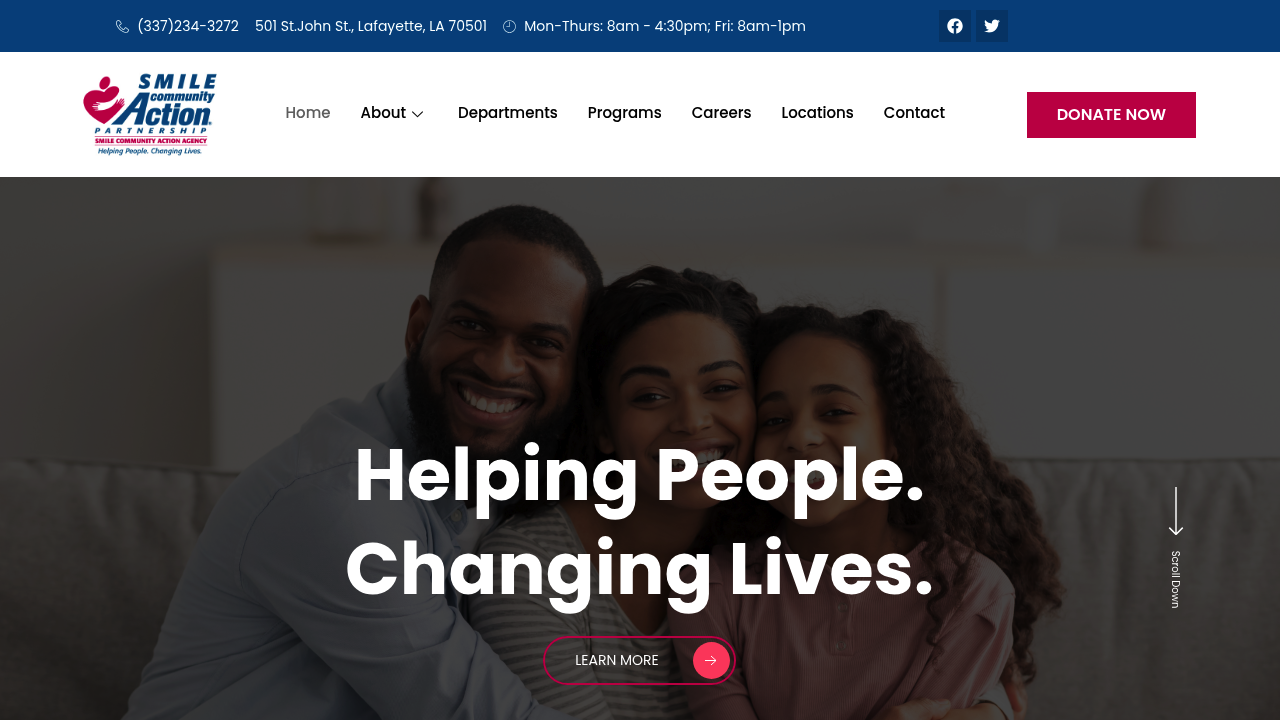Click the Scroll Down text
The image size is (1280, 720).
(1176, 579)
